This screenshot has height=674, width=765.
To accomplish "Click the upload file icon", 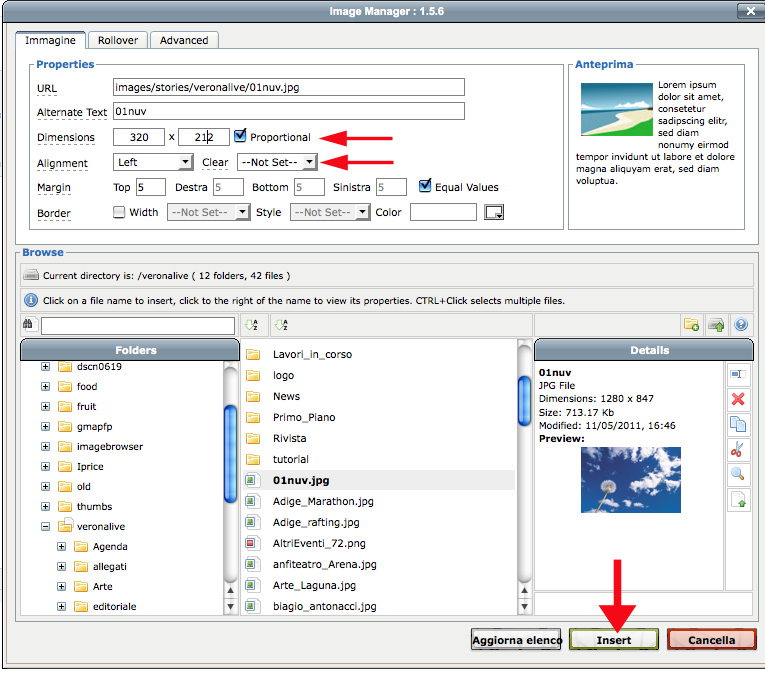I will (716, 325).
